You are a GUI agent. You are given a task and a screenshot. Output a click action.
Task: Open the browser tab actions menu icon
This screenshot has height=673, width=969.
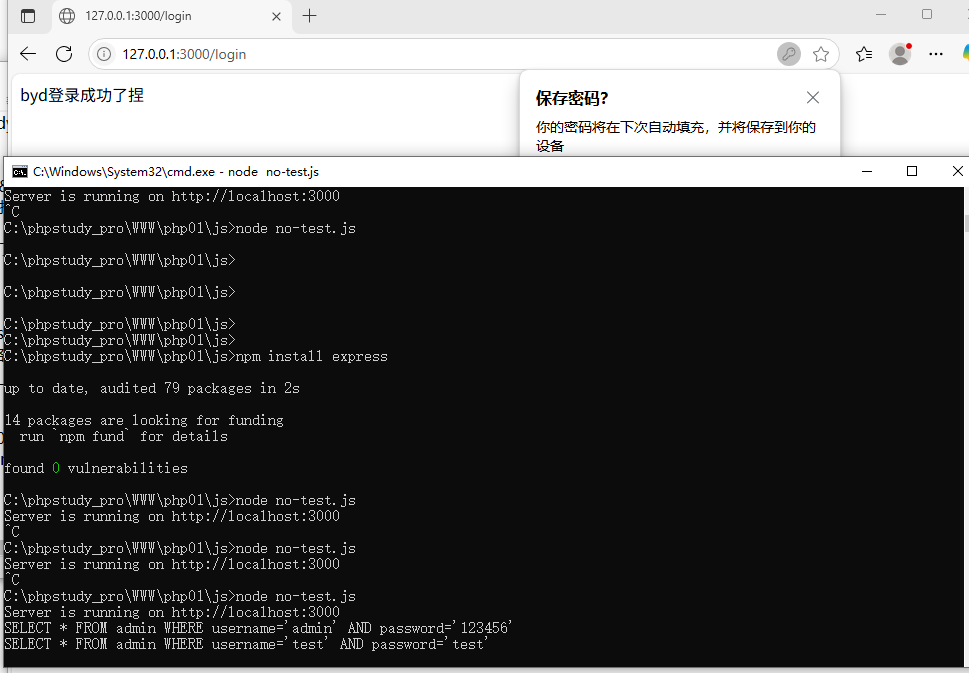[28, 16]
